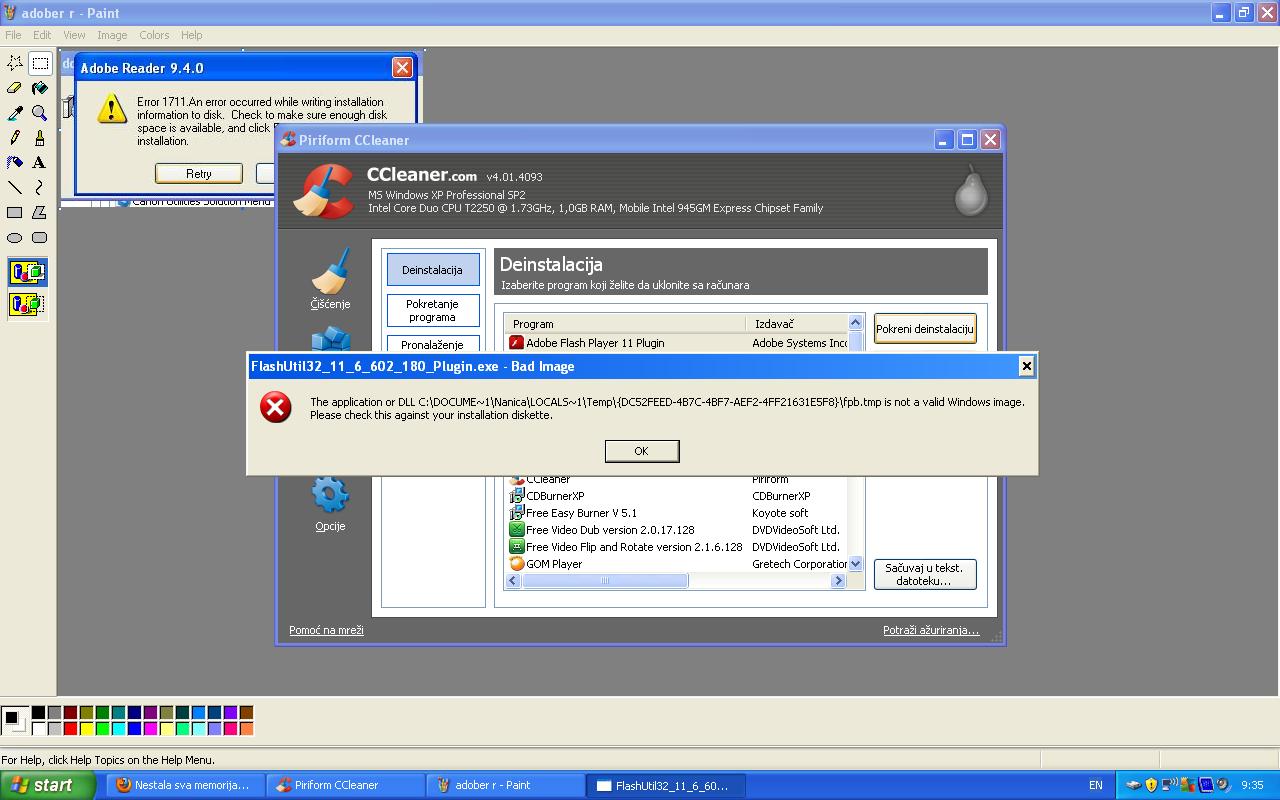Pick the yellow color swatch
The height and width of the screenshot is (800, 1280).
pos(86,729)
